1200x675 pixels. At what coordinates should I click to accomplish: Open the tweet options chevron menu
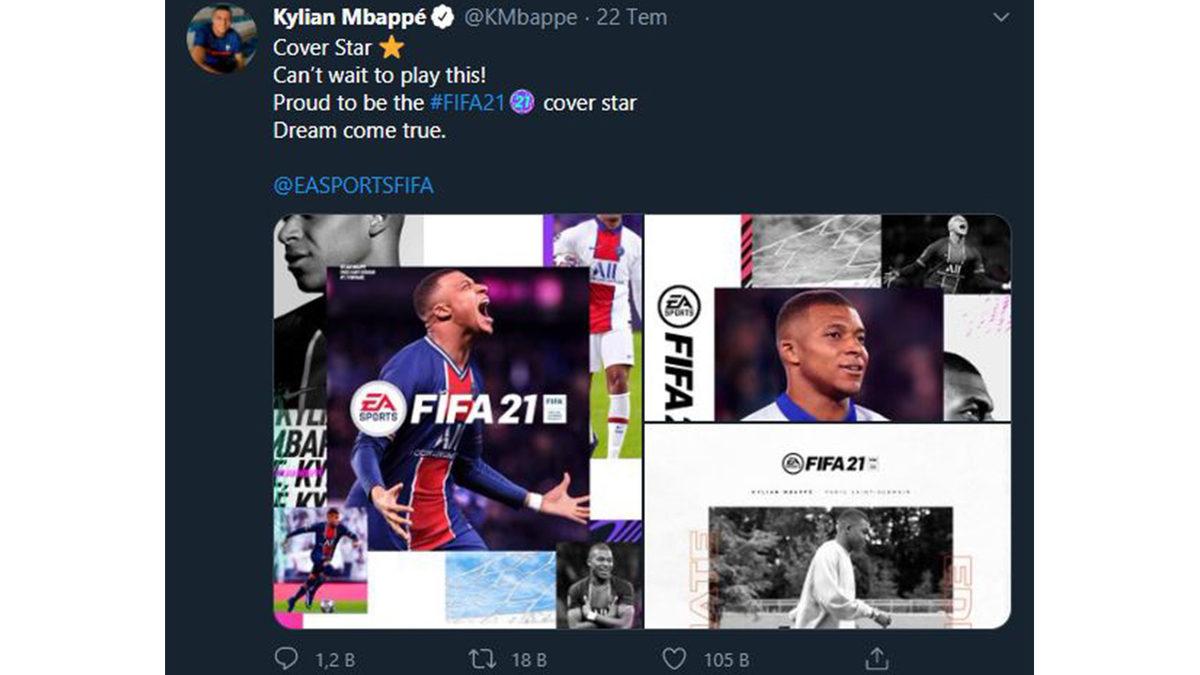pos(1001,17)
